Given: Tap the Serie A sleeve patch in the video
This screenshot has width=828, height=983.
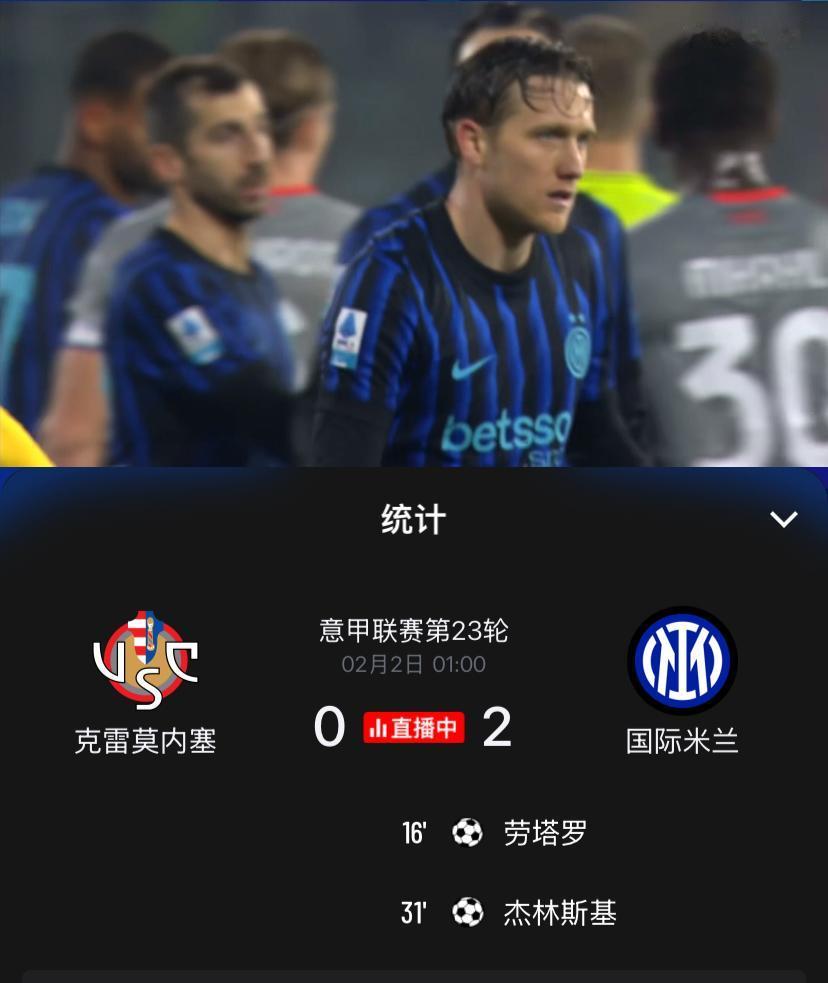Looking at the screenshot, I should coord(348,338).
